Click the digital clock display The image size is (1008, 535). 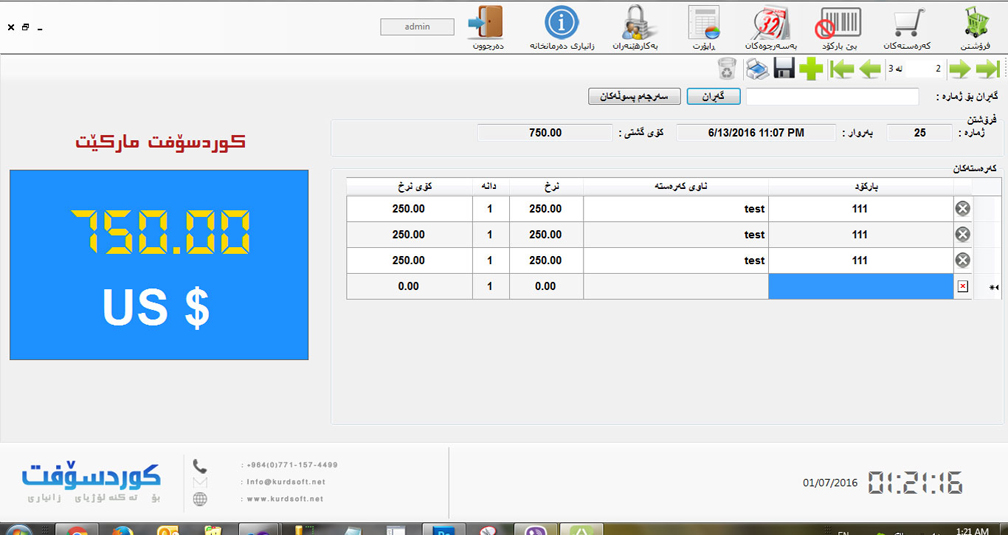(915, 482)
